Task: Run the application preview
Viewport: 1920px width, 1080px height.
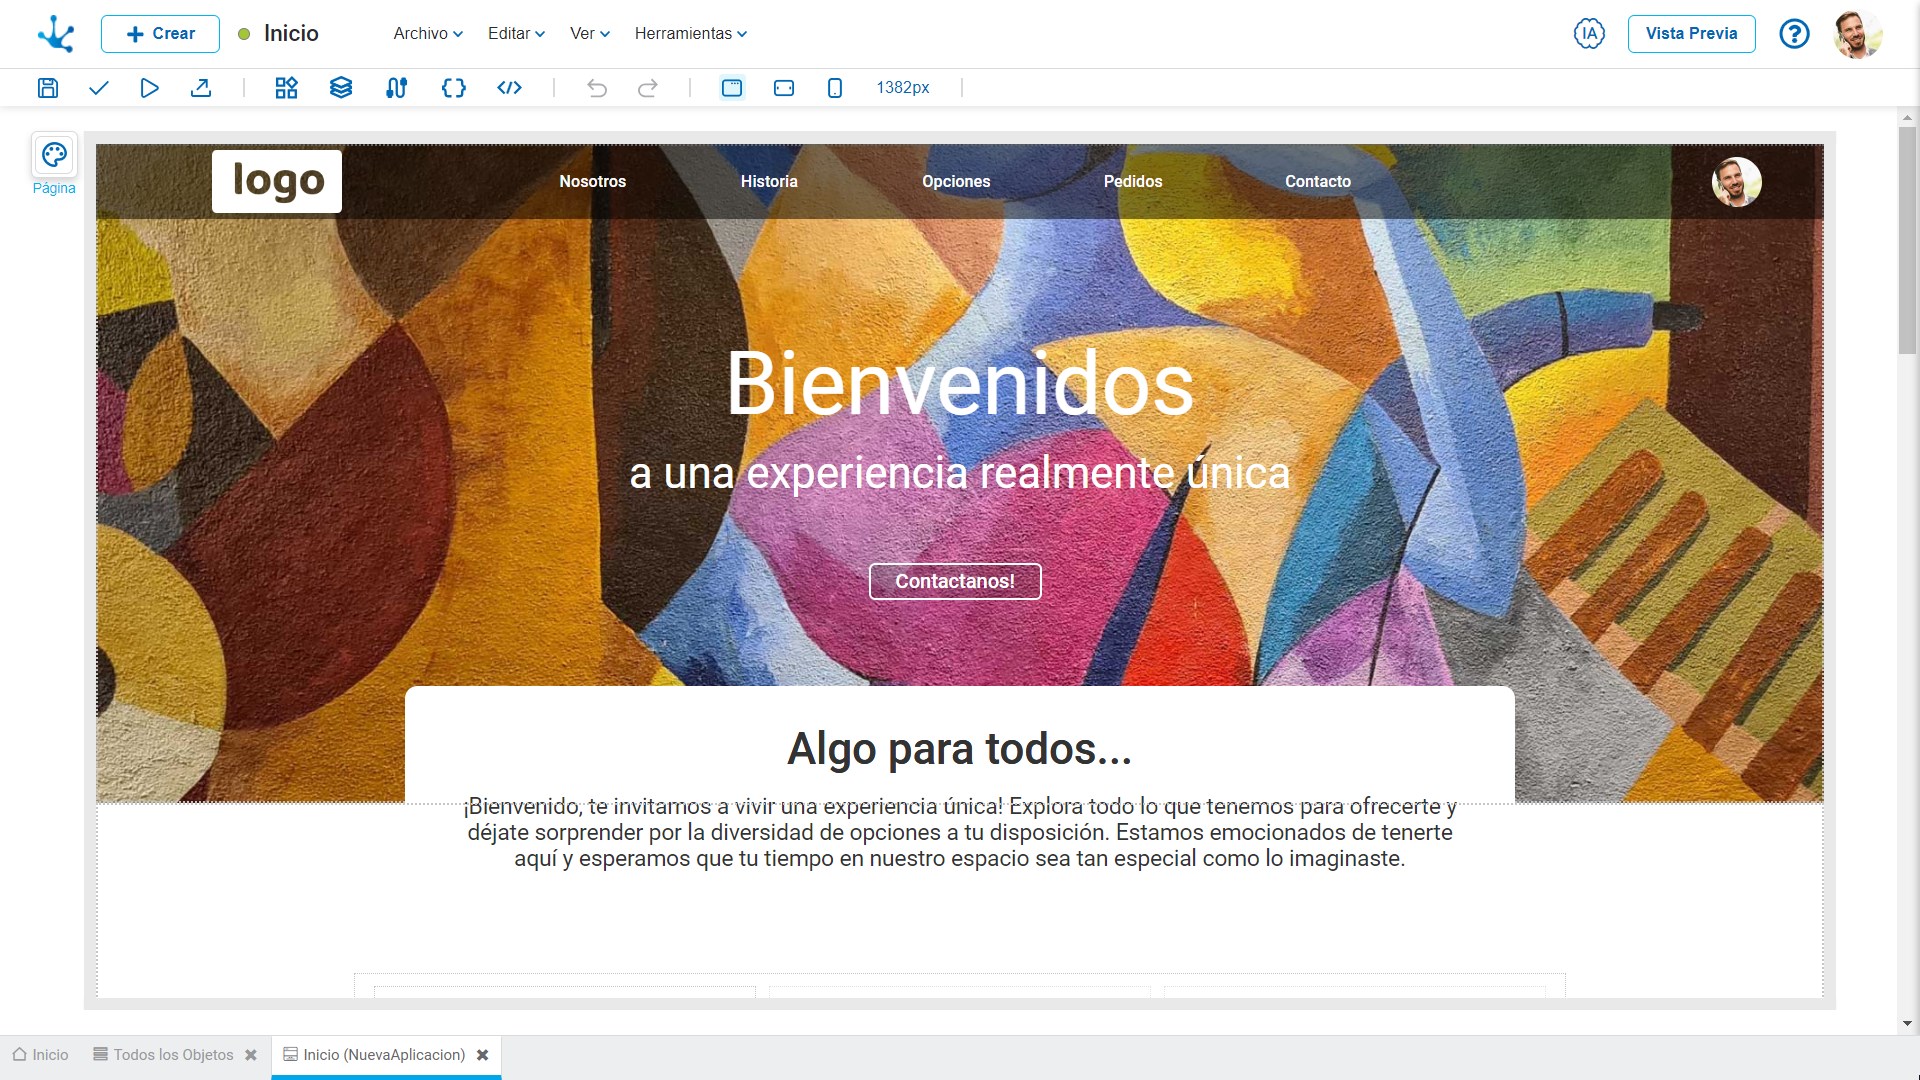Action: [x=149, y=88]
